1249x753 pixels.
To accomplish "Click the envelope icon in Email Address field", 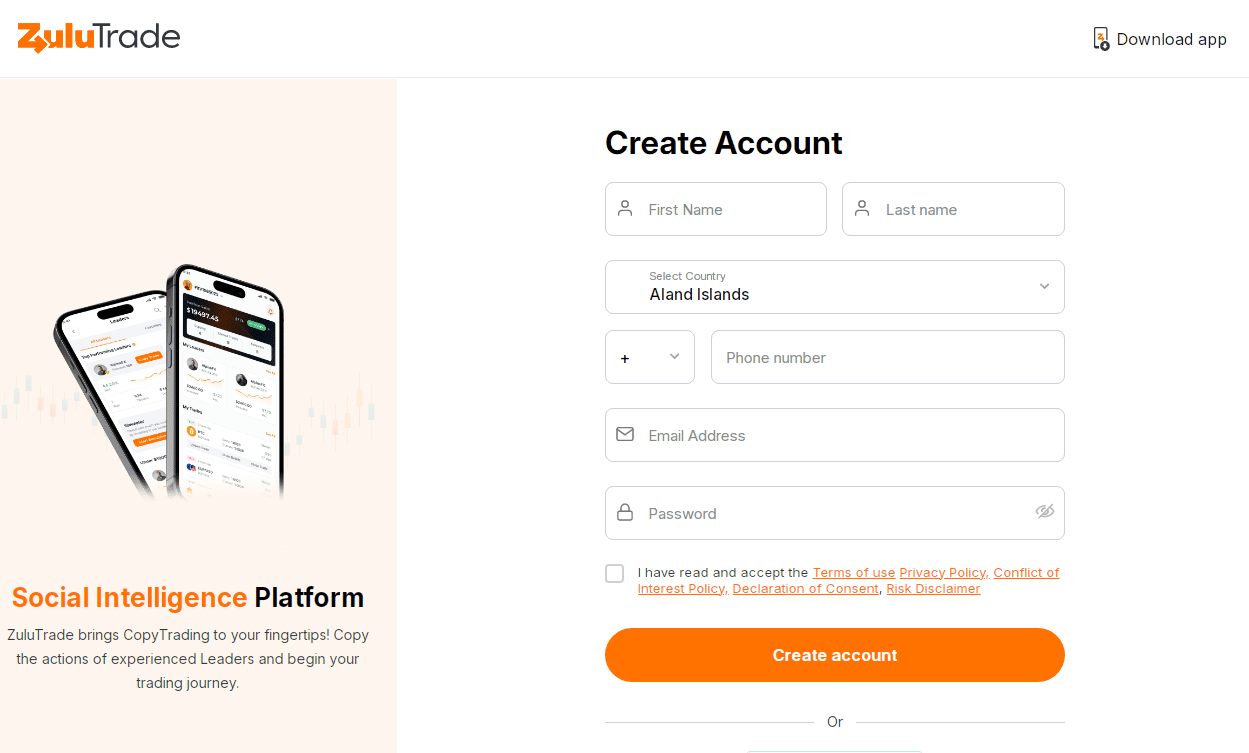I will click(625, 435).
